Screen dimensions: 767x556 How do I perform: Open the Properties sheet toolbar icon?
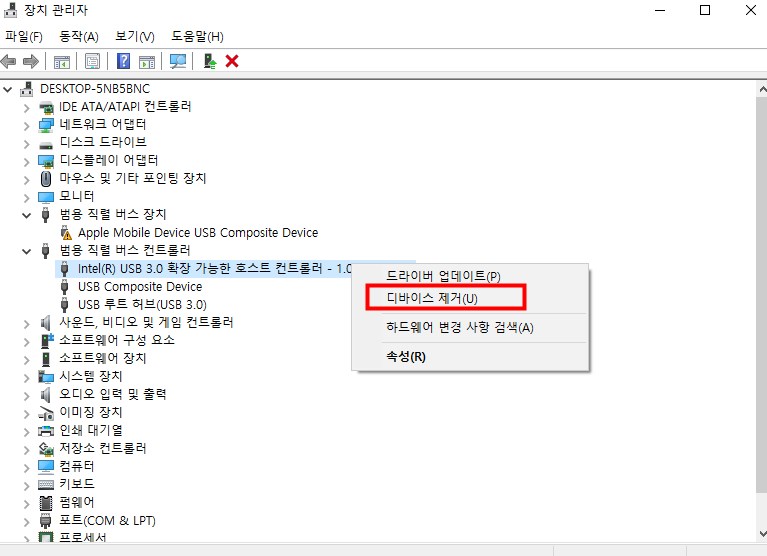pyautogui.click(x=92, y=62)
